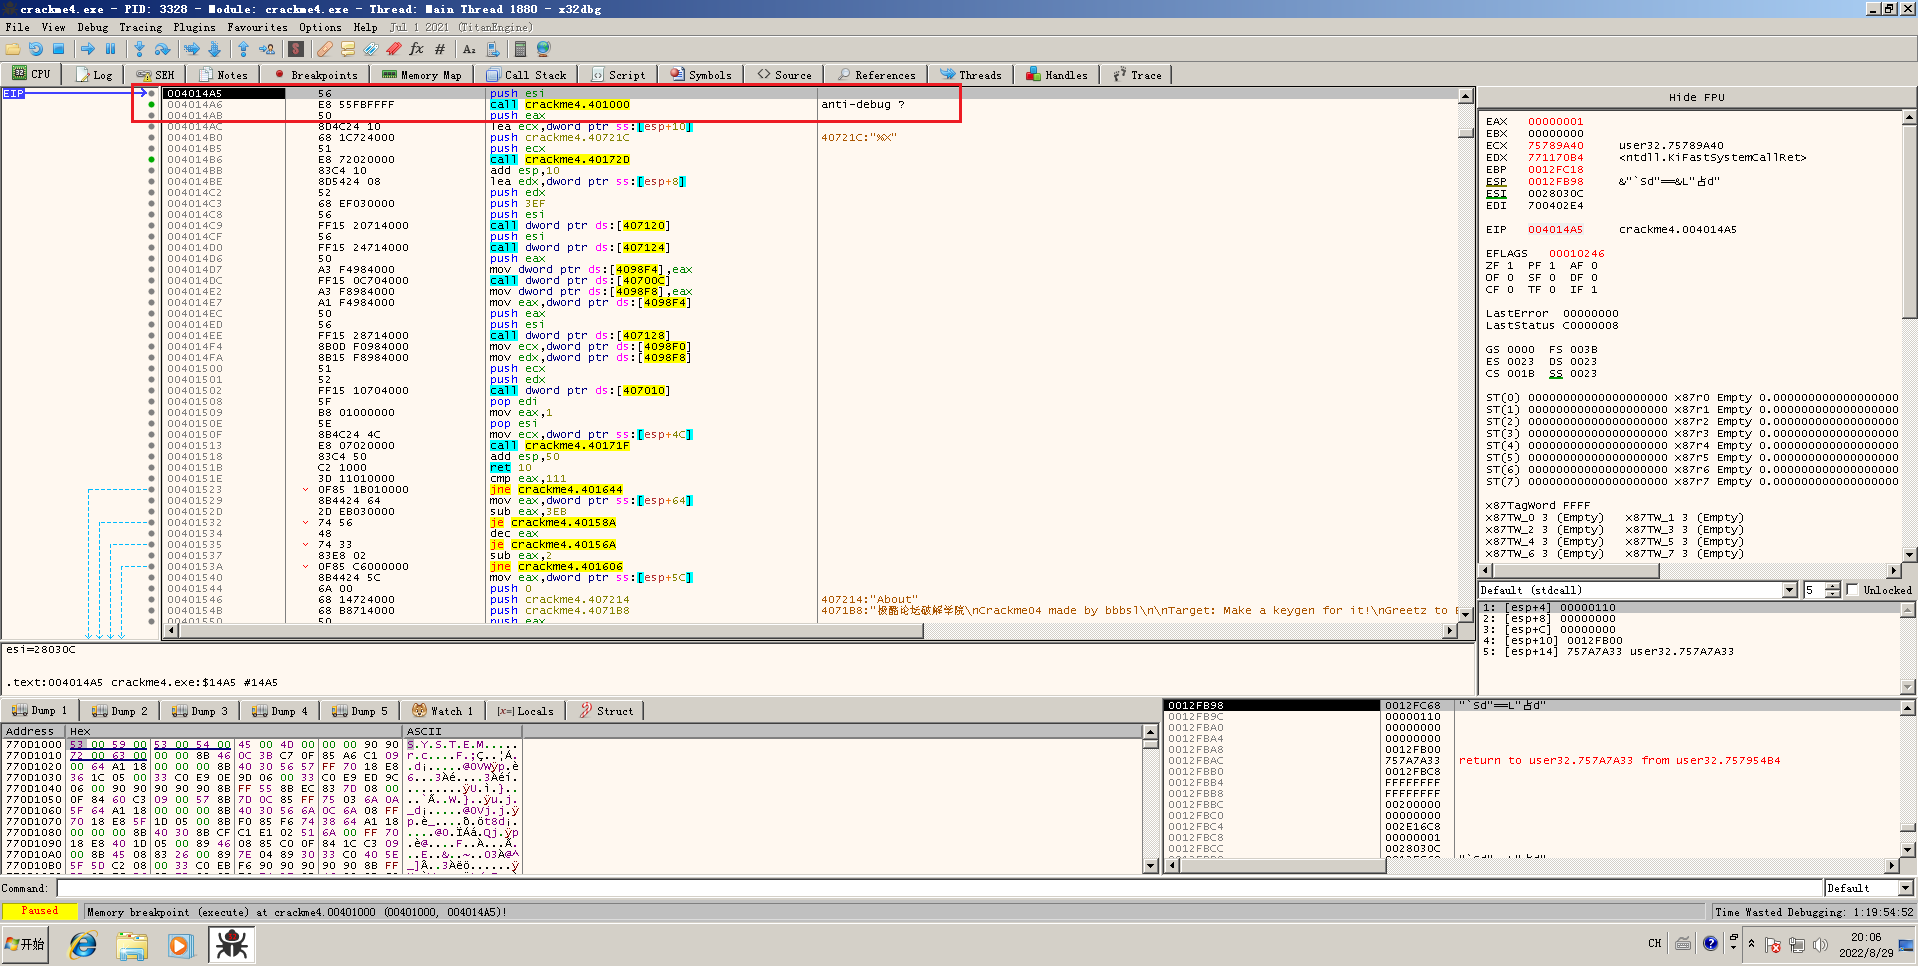1918x966 pixels.
Task: Open the Calculator toolbar icon
Action: click(520, 49)
